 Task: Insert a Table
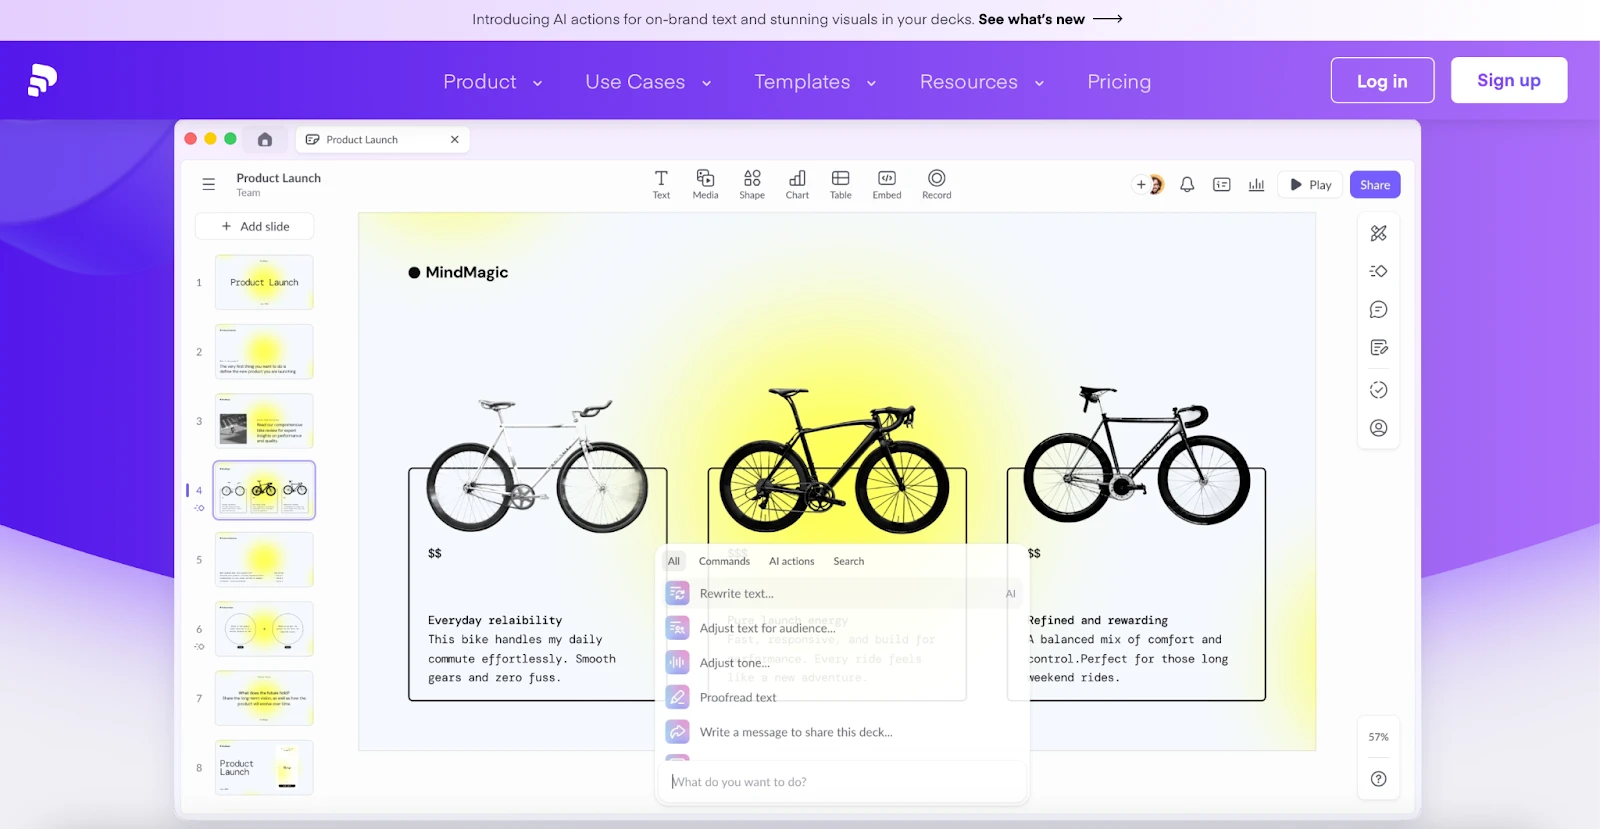[x=841, y=184]
